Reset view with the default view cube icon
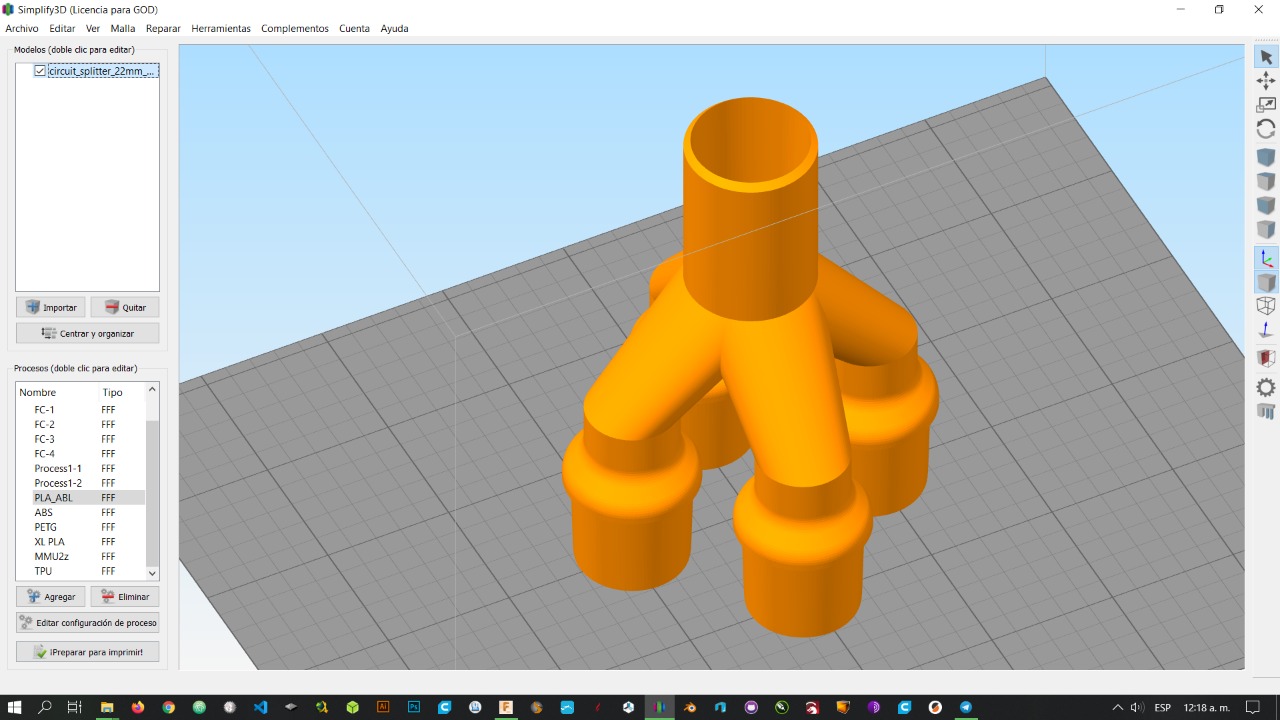This screenshot has width=1280, height=720. point(1266,157)
